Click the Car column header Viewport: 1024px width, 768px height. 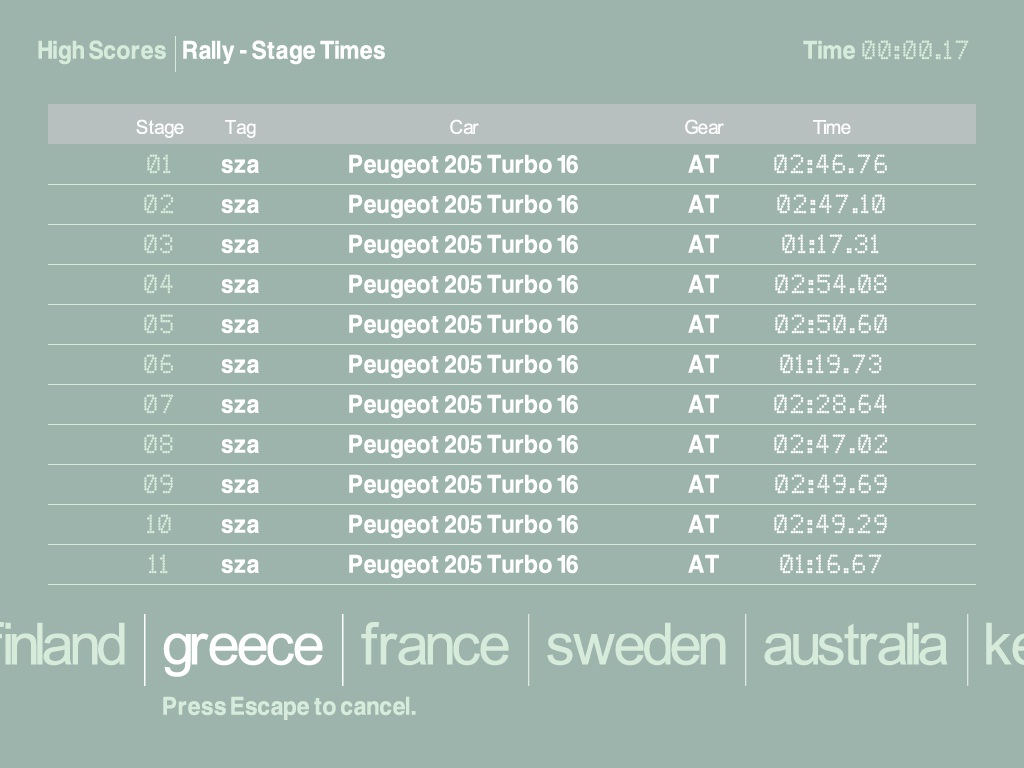tap(463, 127)
